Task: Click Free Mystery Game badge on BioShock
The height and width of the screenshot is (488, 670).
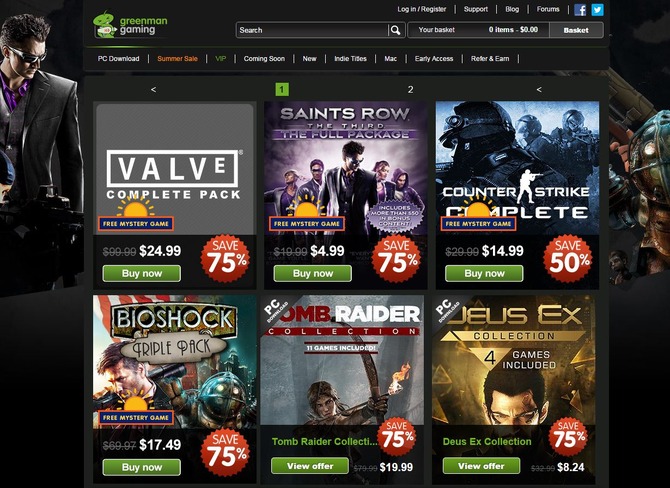Action: coord(136,417)
